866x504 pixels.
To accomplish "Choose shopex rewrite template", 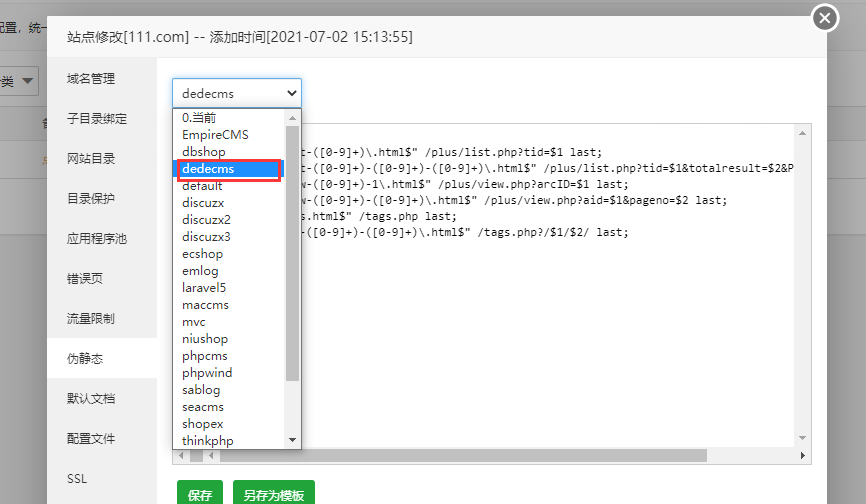I will pyautogui.click(x=229, y=424).
